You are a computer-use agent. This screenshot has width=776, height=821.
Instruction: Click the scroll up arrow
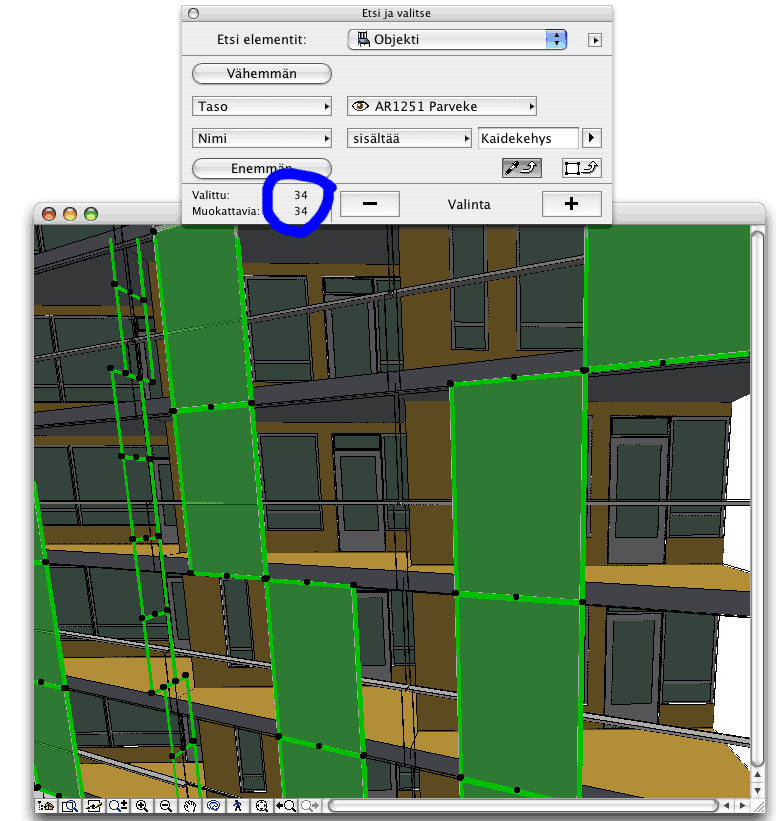757,774
